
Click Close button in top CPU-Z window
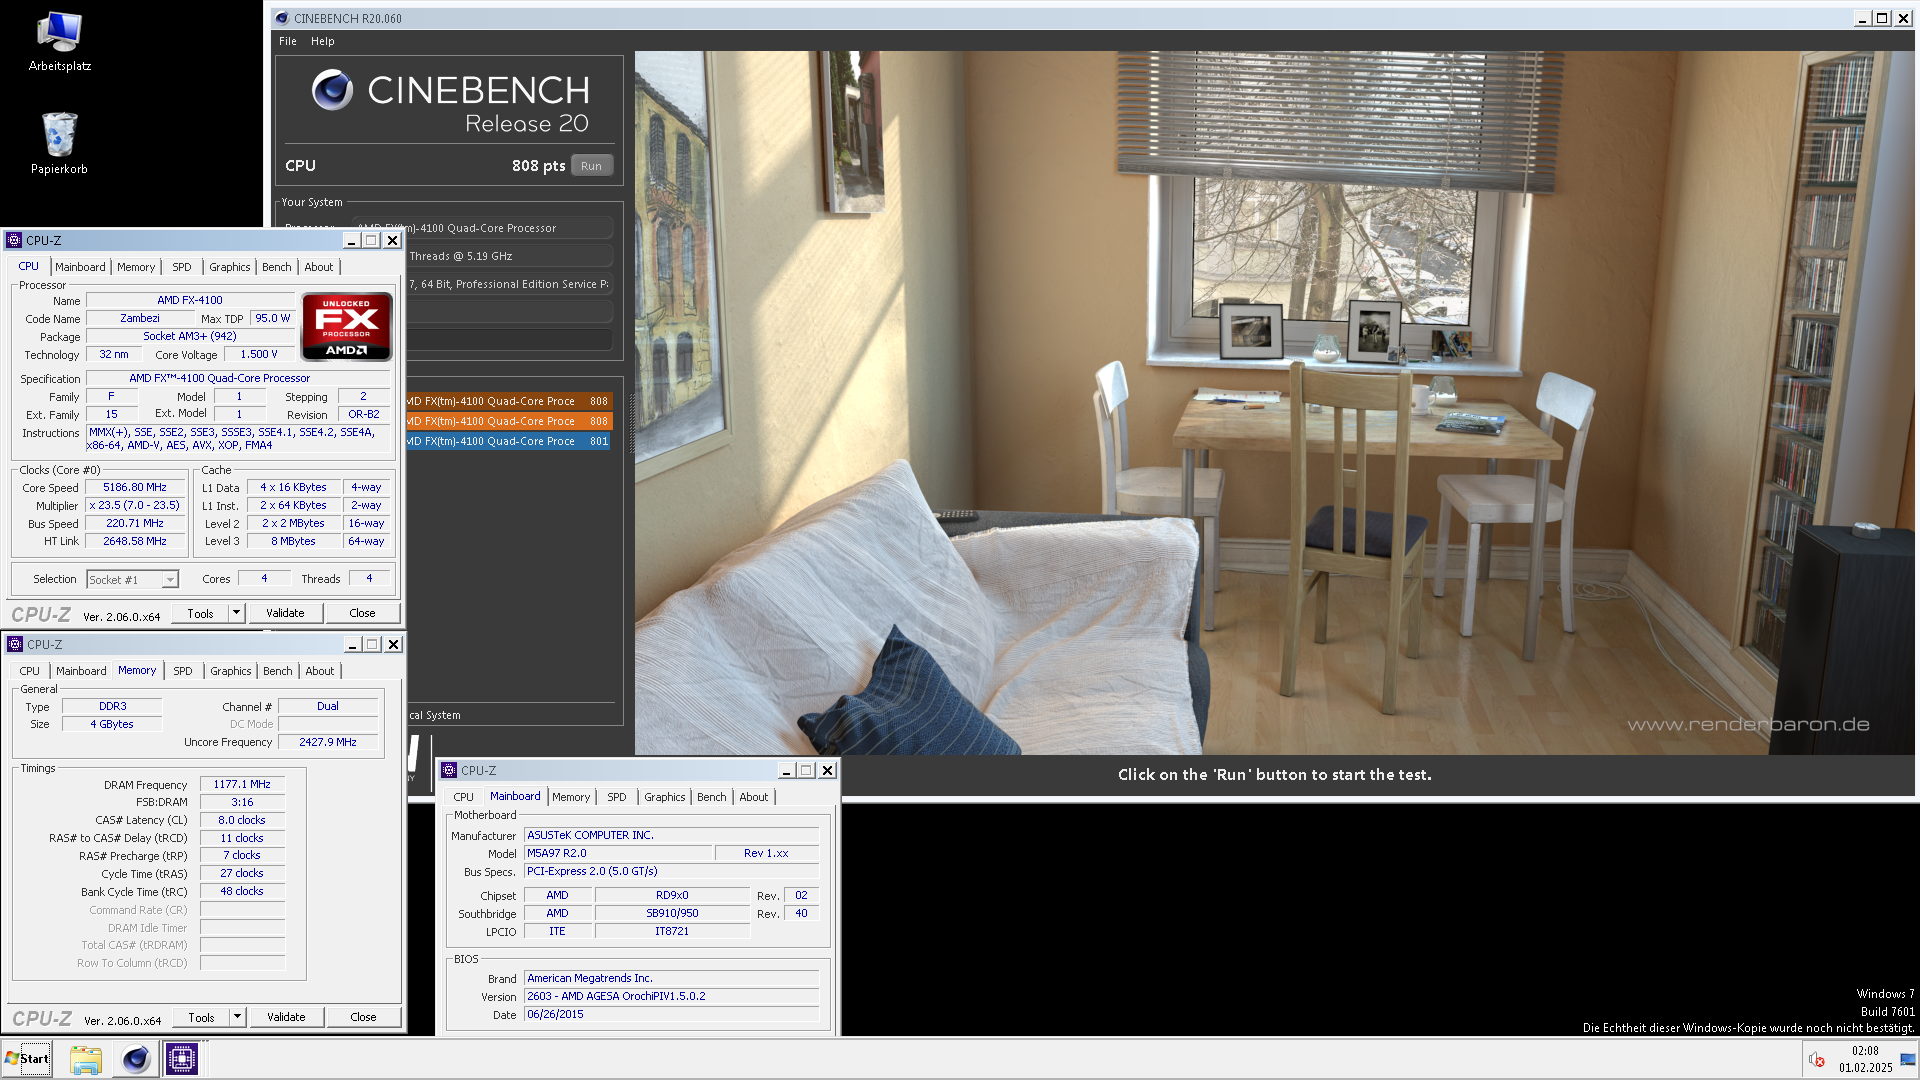pos(362,614)
